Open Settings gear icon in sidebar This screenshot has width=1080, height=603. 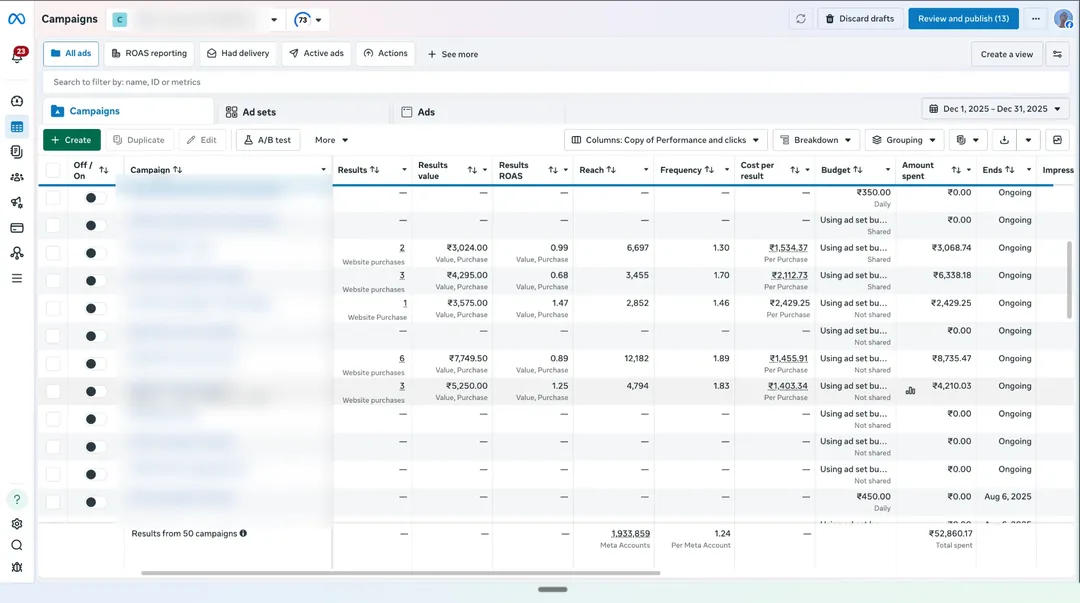17,524
